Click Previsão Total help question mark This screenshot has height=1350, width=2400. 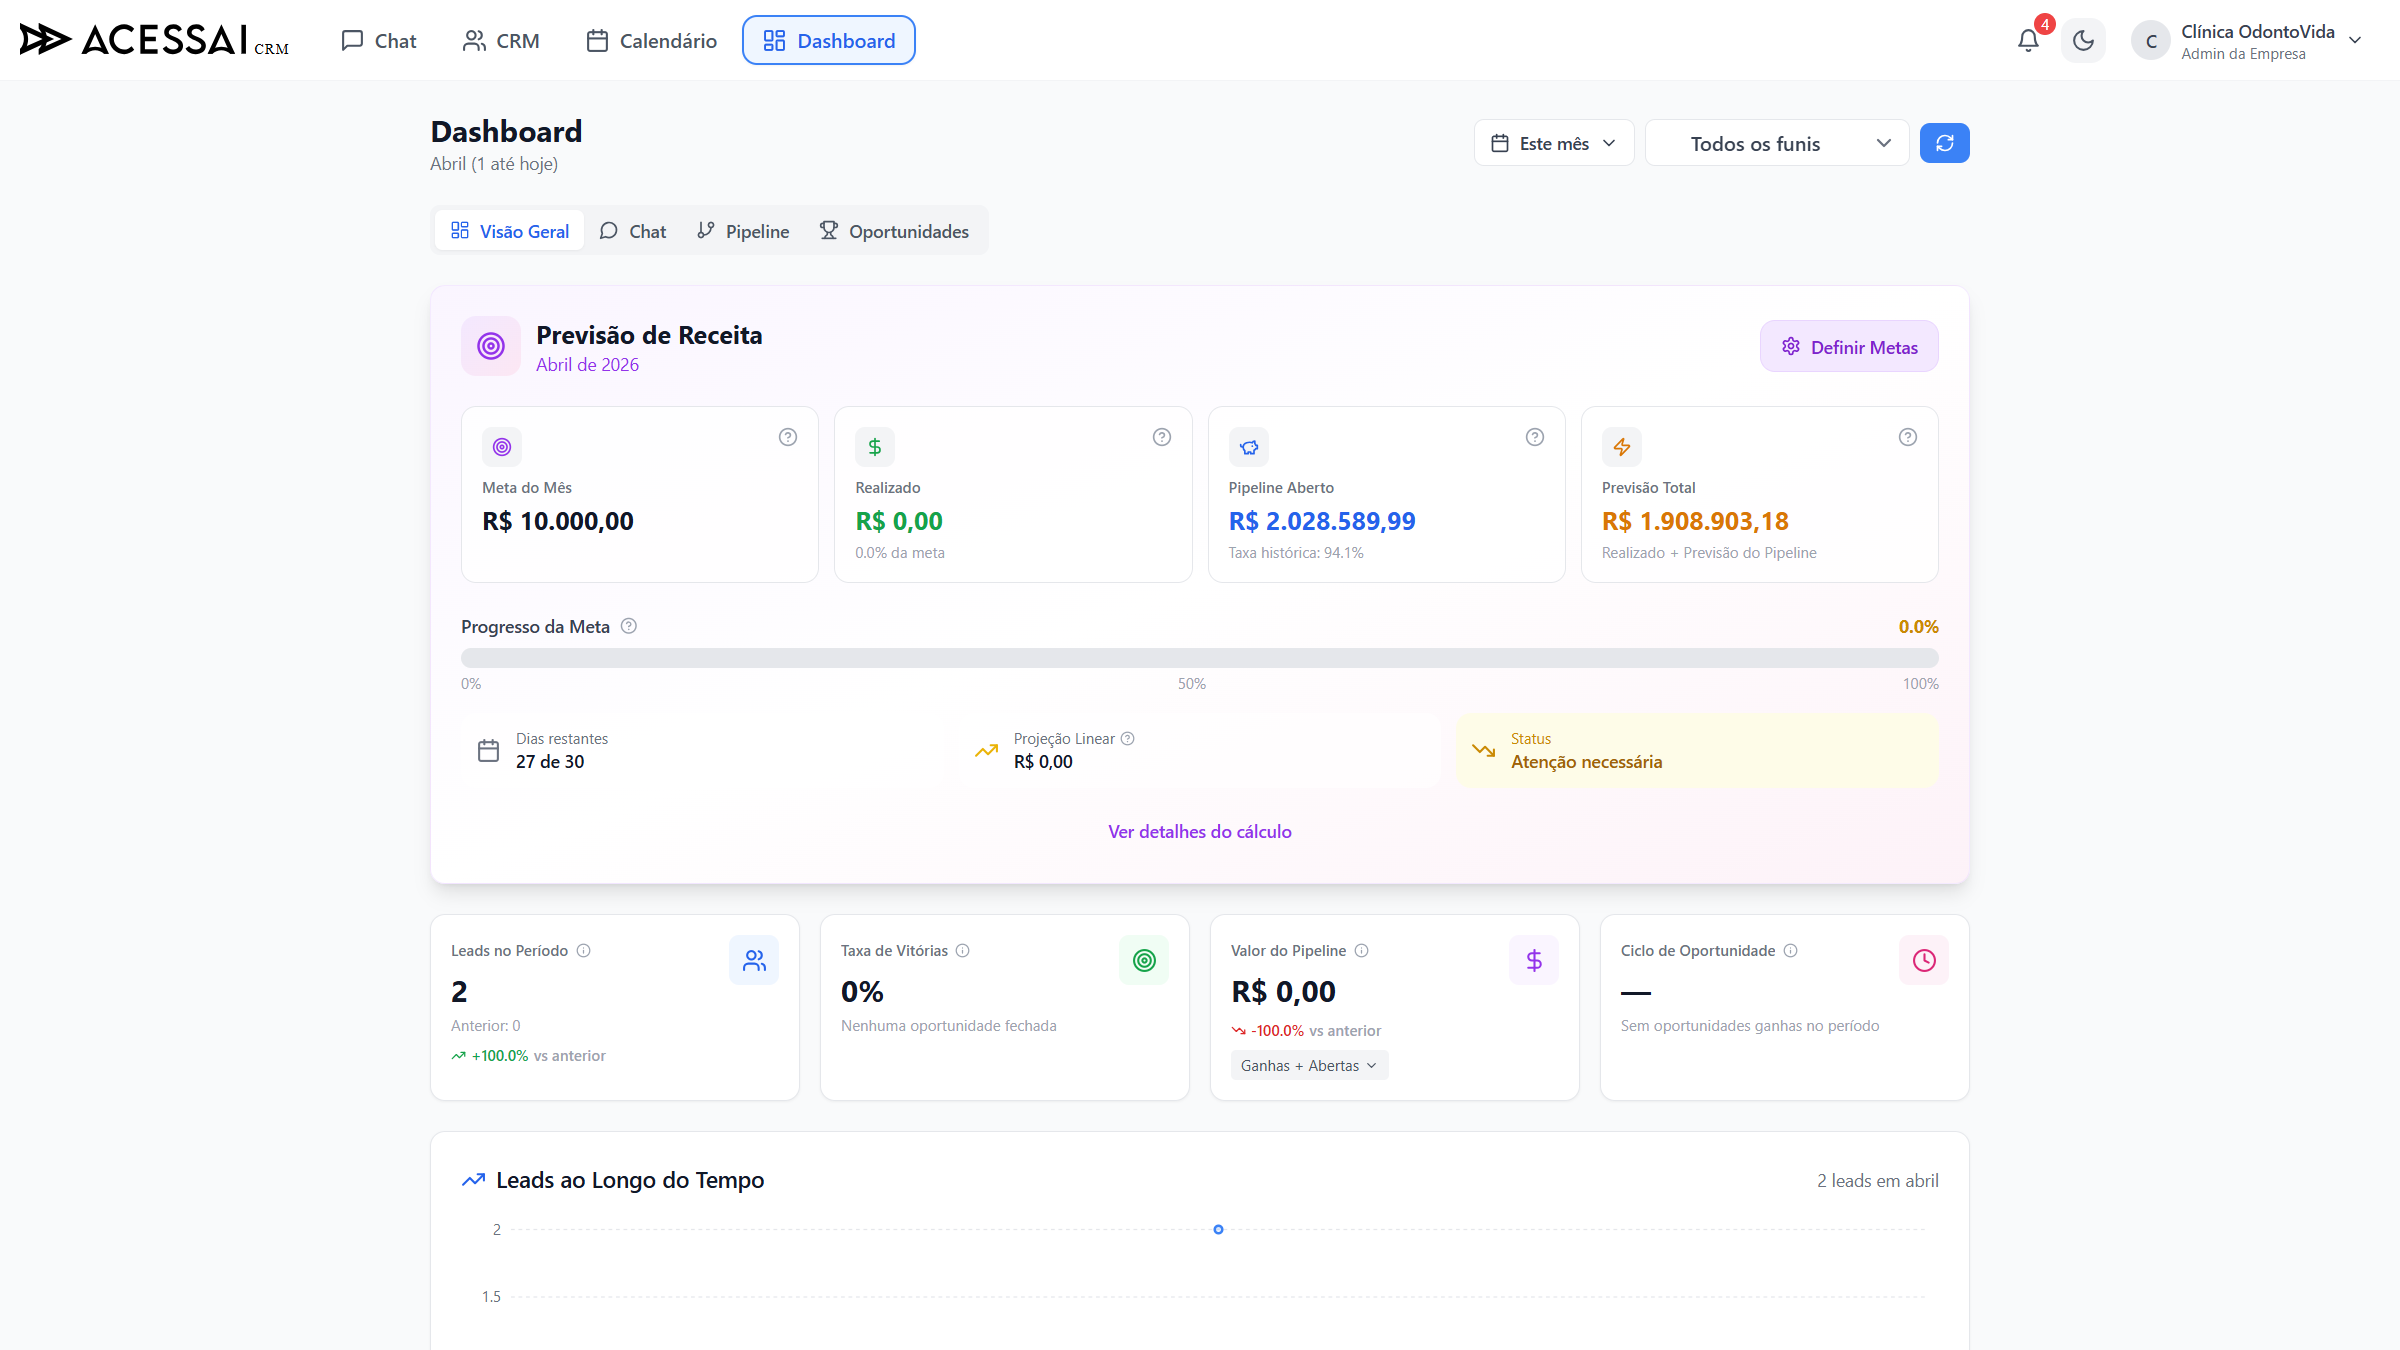click(x=1908, y=437)
